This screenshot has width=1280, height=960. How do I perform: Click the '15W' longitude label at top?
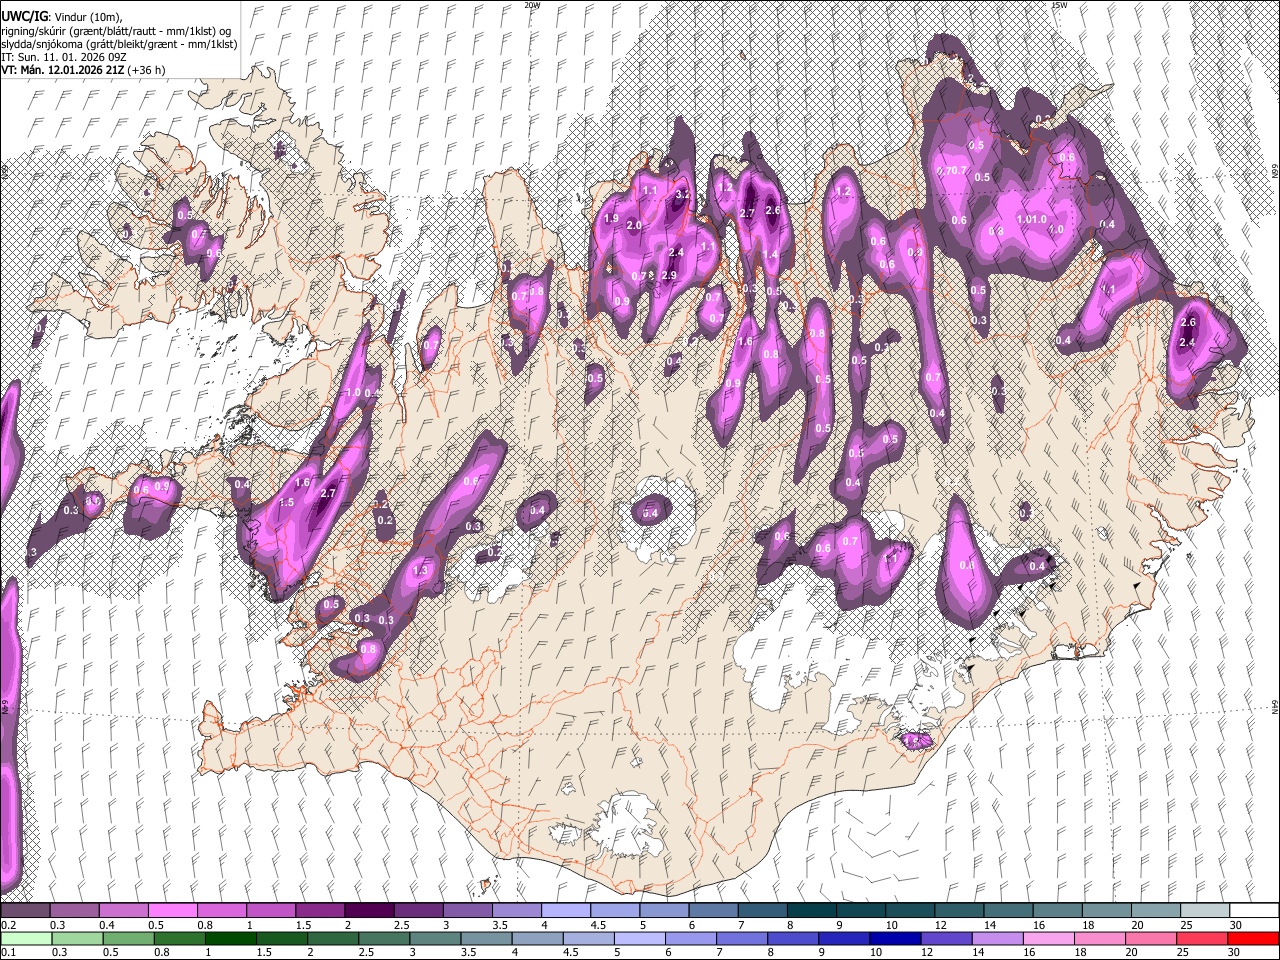click(1059, 5)
